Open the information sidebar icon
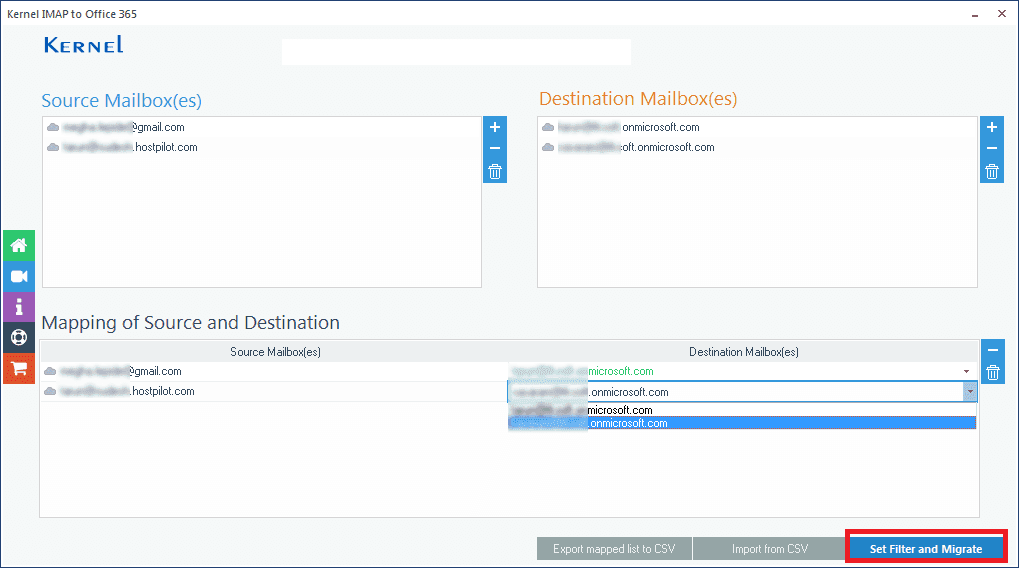Viewport: 1019px width, 568px height. [x=19, y=307]
